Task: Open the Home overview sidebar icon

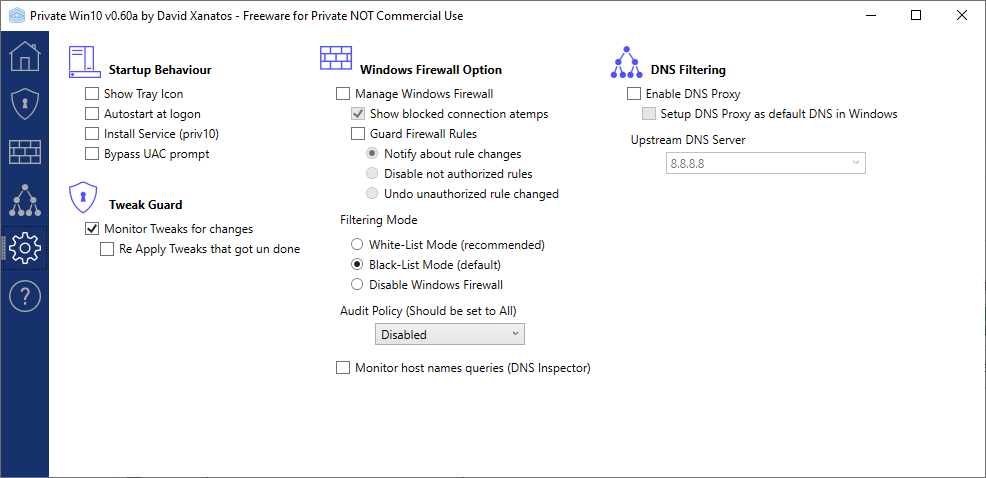Action: [x=25, y=56]
